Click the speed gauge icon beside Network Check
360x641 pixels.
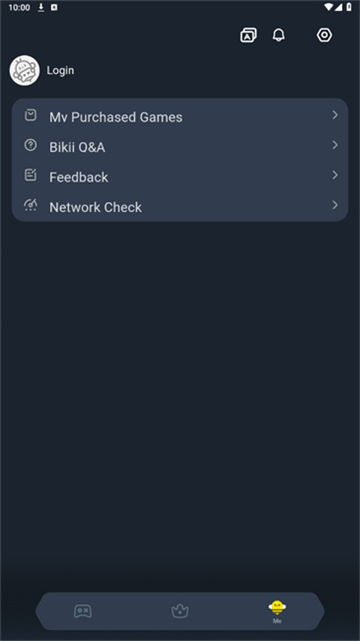tap(31, 205)
